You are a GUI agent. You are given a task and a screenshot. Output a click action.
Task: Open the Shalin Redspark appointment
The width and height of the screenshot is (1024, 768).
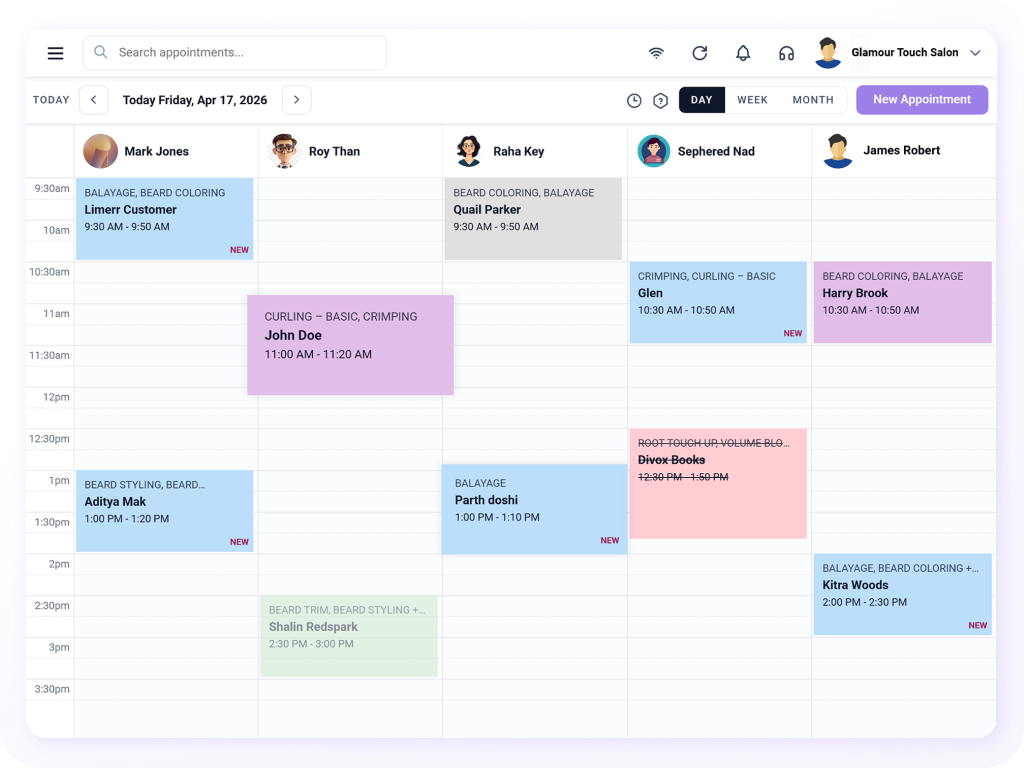coord(349,636)
